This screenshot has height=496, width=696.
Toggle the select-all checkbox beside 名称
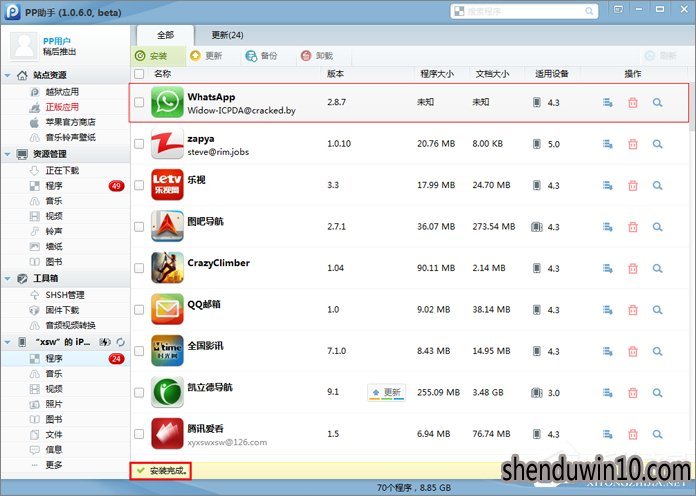(139, 74)
